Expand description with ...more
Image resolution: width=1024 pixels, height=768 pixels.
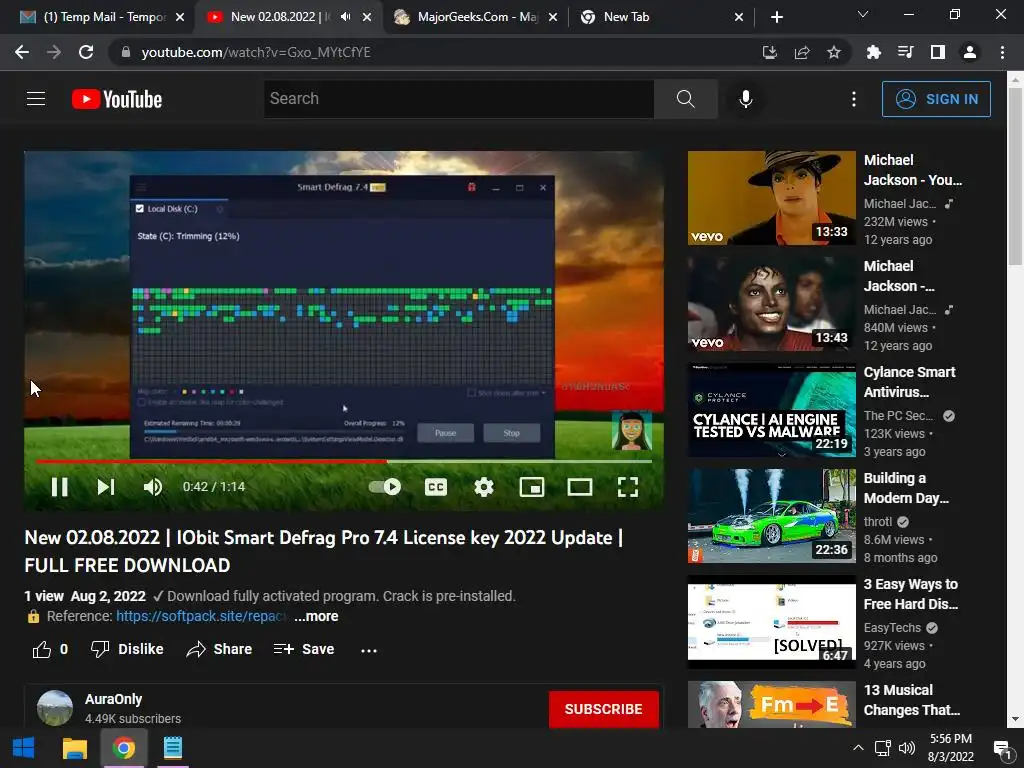click(316, 616)
